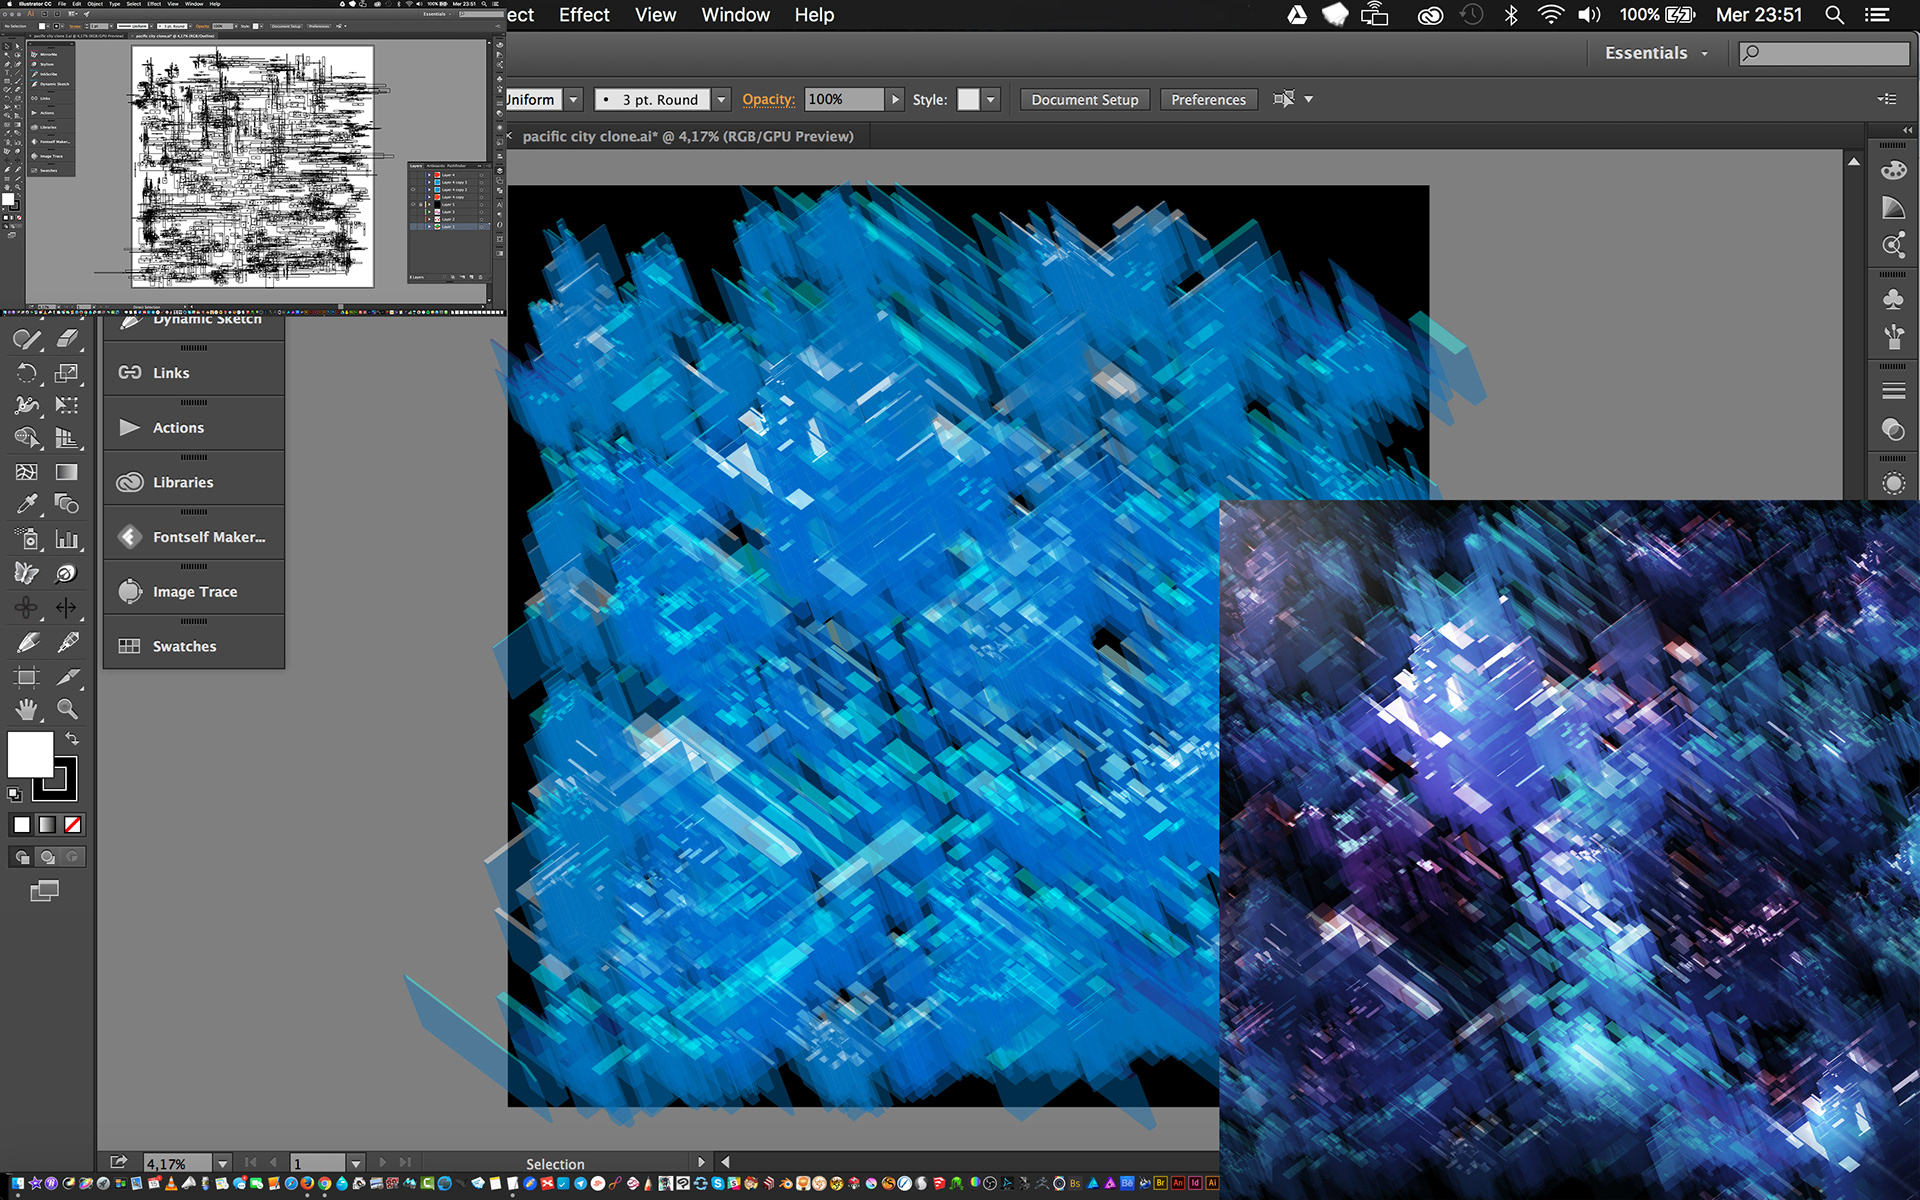The width and height of the screenshot is (1920, 1200).
Task: Open the 3 pt. Round brush dropdown
Action: [x=721, y=99]
